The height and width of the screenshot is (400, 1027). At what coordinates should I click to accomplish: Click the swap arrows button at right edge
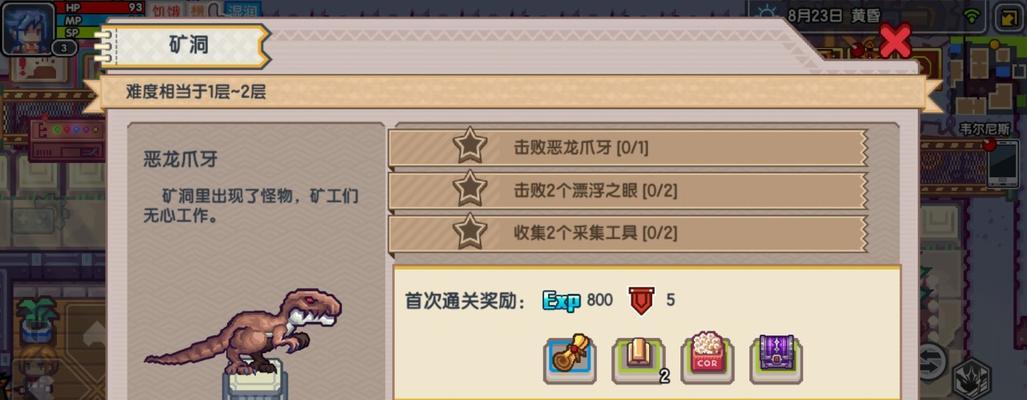(x=931, y=360)
